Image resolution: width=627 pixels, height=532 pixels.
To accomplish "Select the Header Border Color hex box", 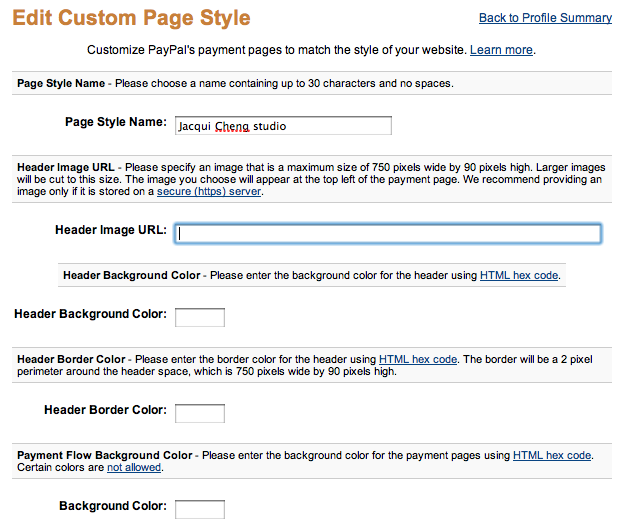I will pos(200,413).
